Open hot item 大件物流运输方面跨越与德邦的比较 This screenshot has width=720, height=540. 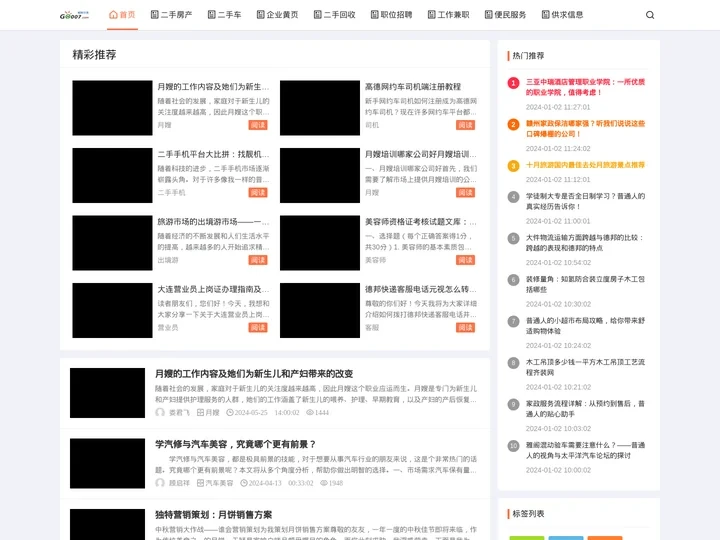(x=585, y=242)
